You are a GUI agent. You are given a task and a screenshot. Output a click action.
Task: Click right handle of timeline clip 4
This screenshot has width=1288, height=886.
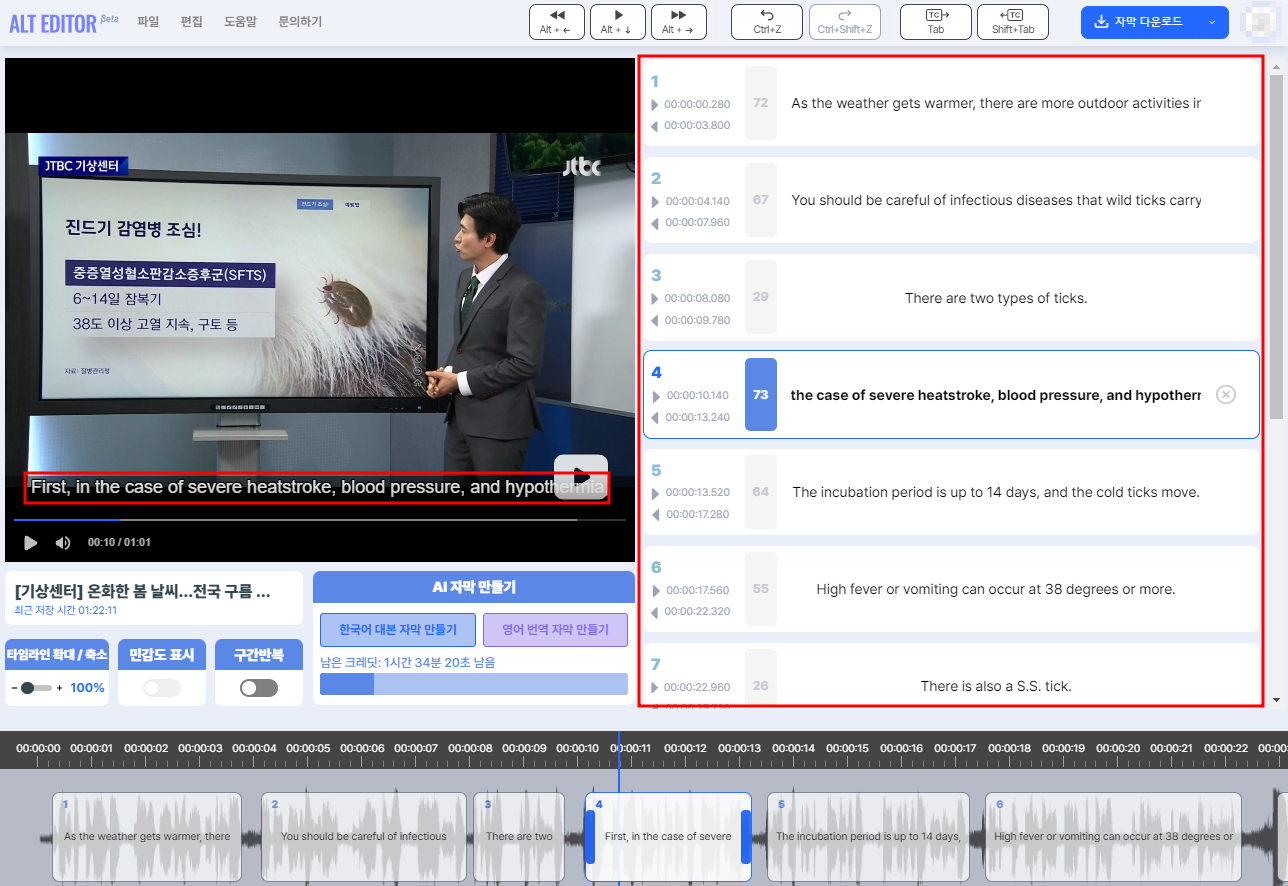click(746, 837)
